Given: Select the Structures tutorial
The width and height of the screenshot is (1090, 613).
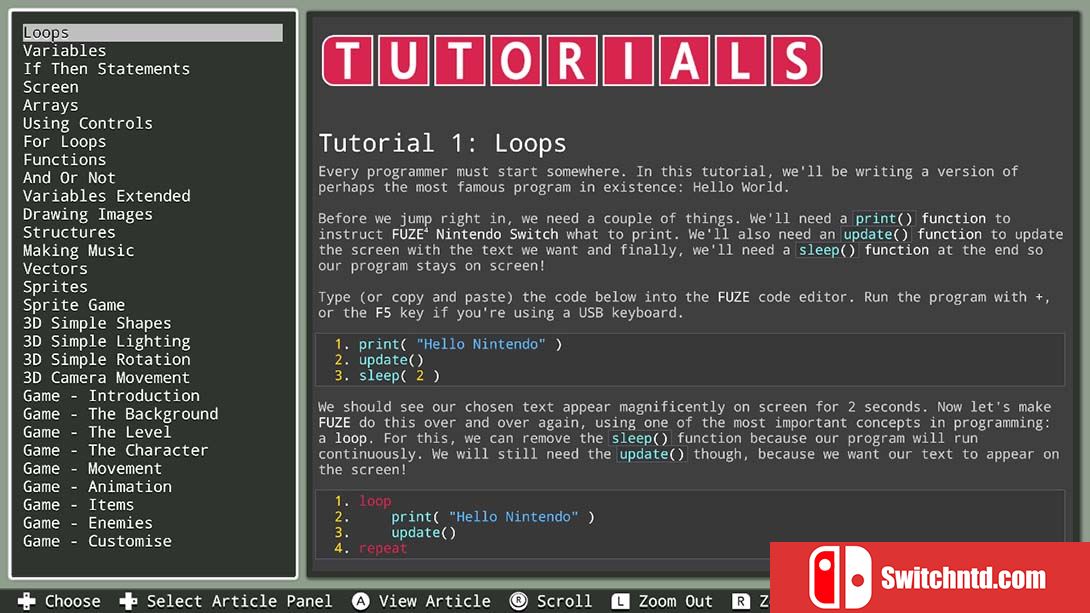Looking at the screenshot, I should click(x=69, y=232).
